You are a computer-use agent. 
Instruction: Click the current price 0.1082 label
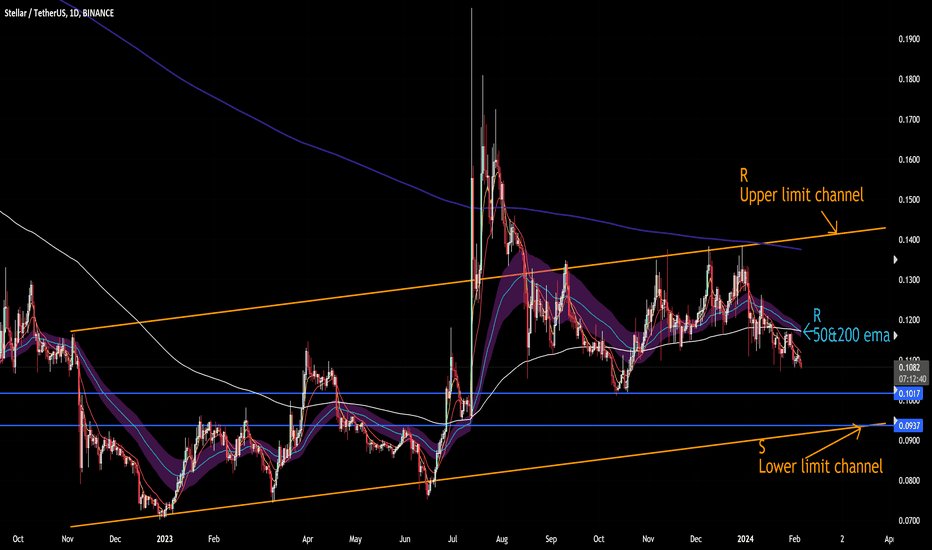[909, 369]
